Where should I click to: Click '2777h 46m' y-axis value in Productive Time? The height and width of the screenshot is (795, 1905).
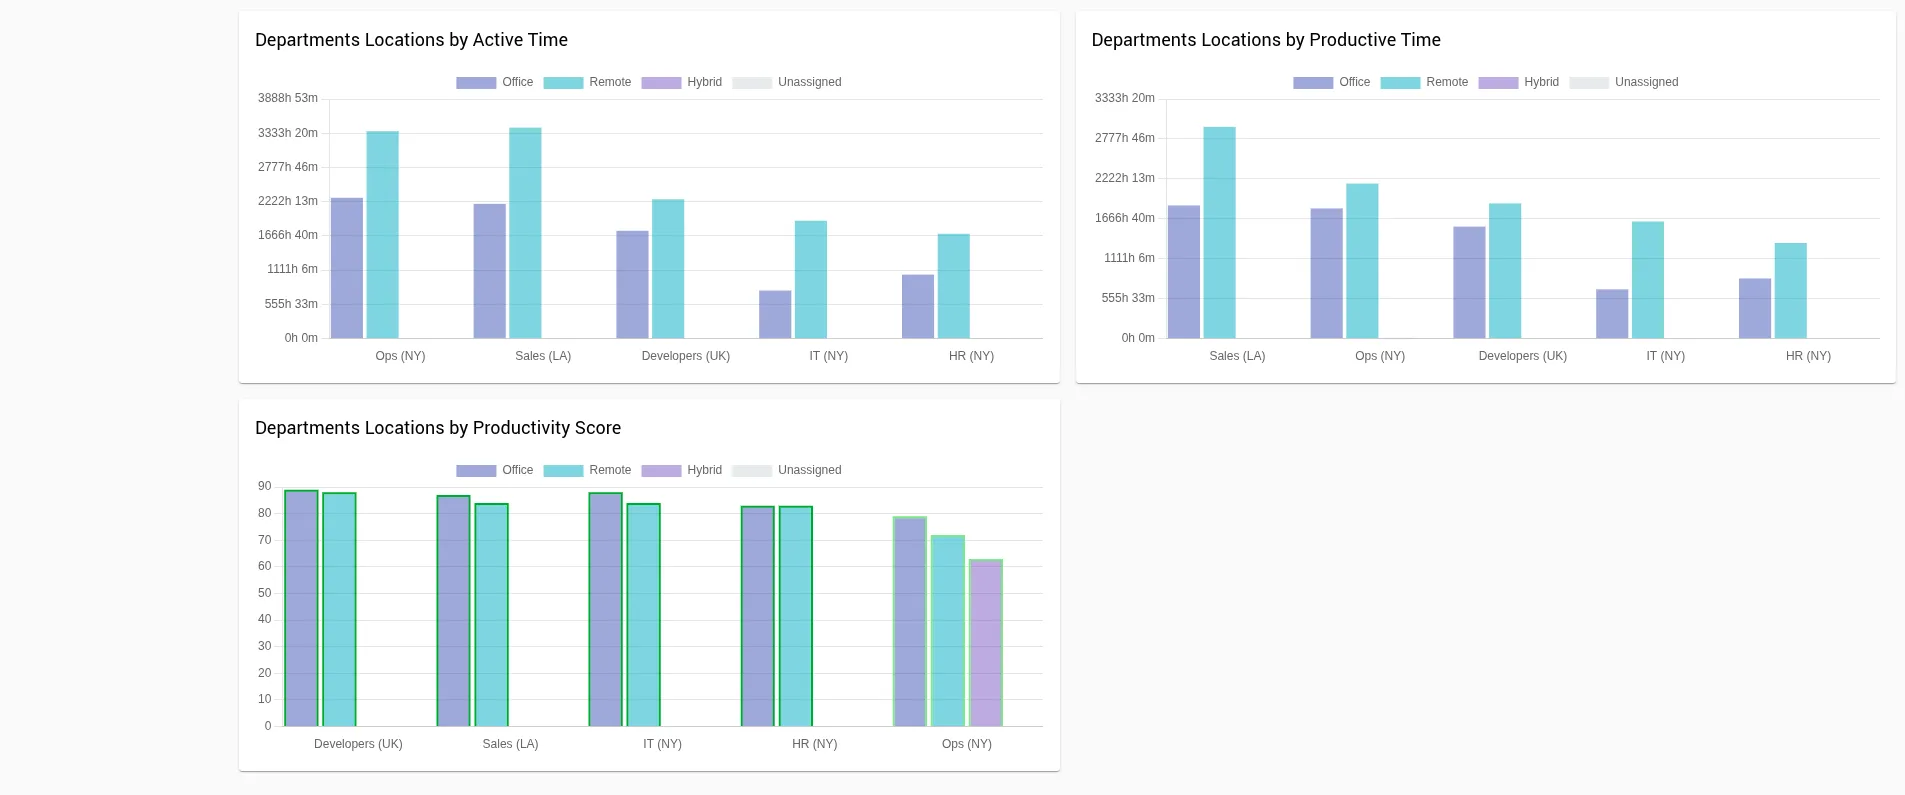click(1125, 138)
